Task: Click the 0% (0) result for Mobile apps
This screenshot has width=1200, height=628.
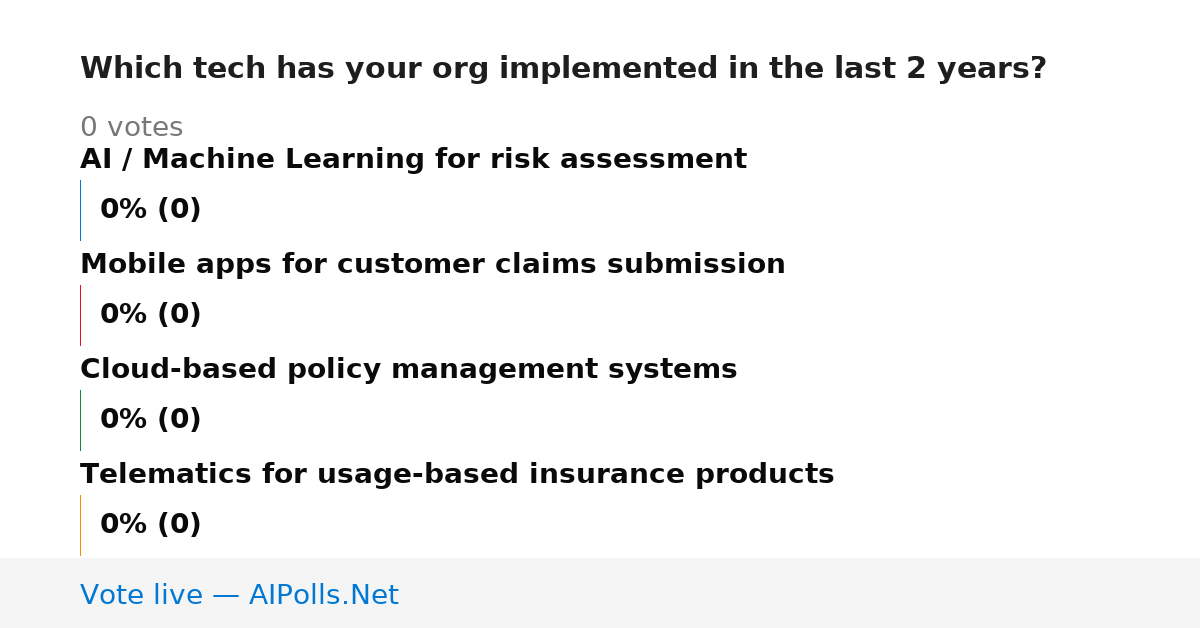Action: tap(150, 315)
